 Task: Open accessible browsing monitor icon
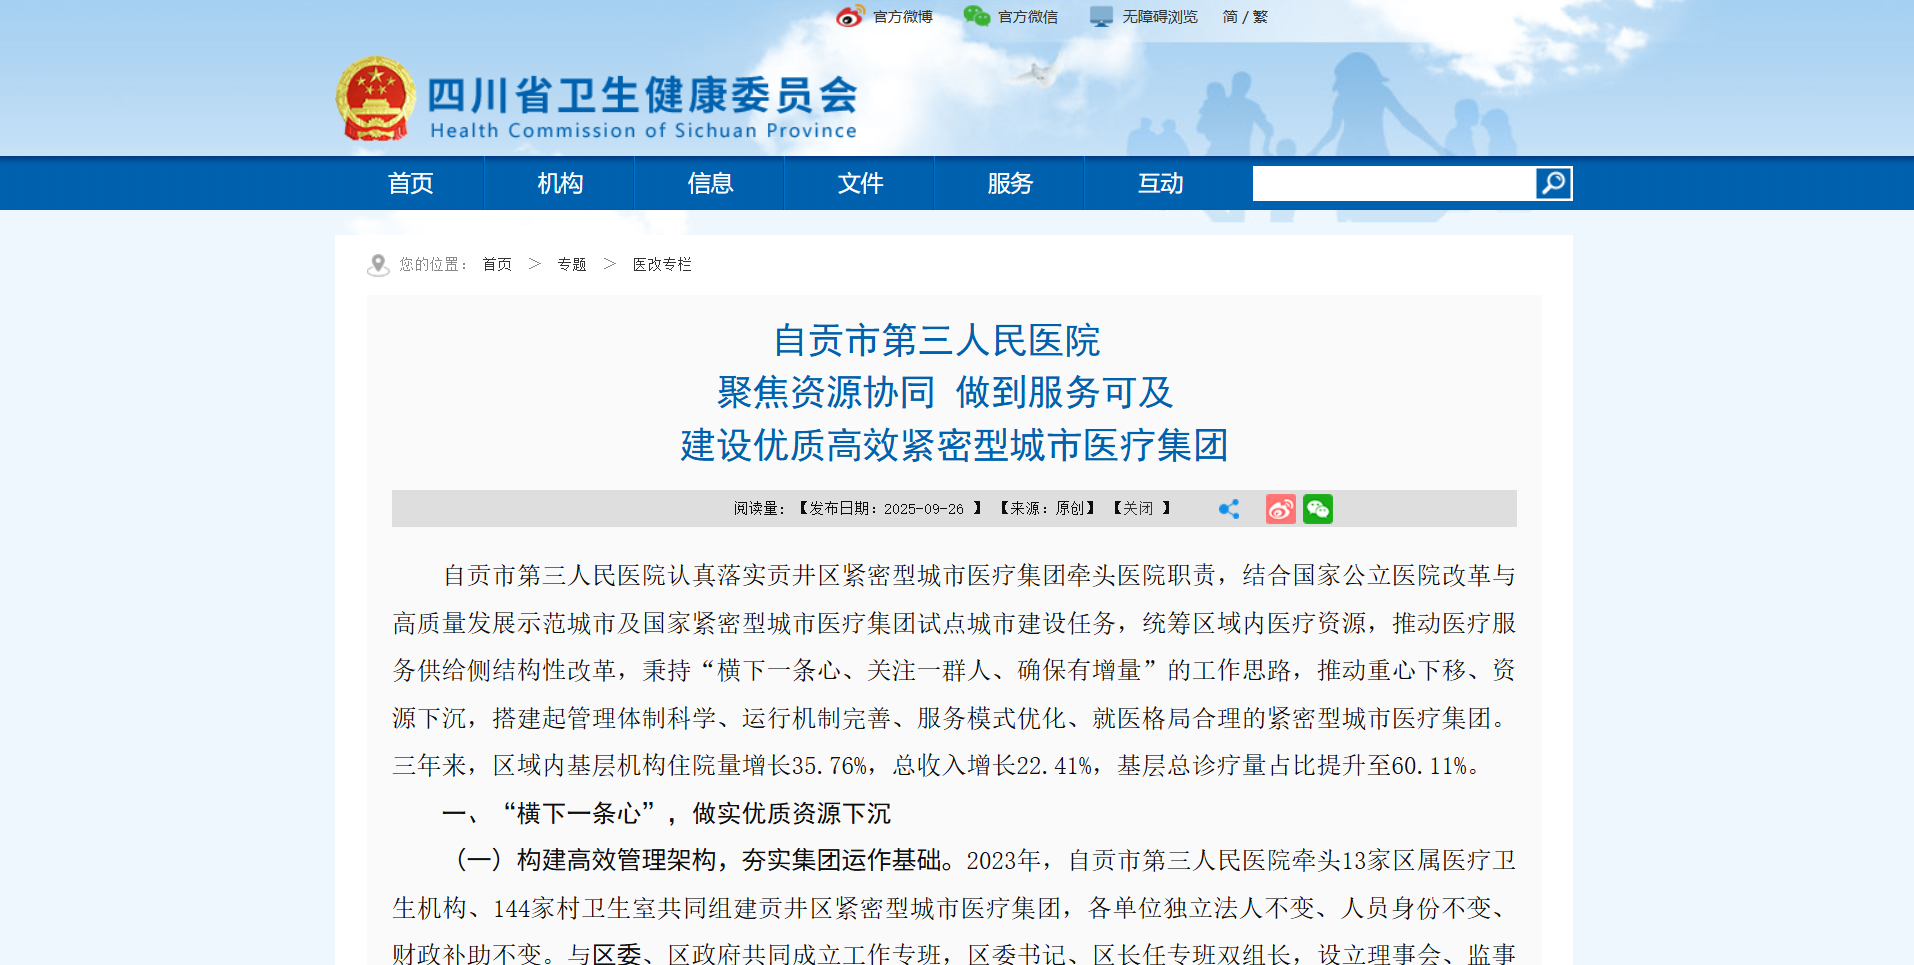1101,16
